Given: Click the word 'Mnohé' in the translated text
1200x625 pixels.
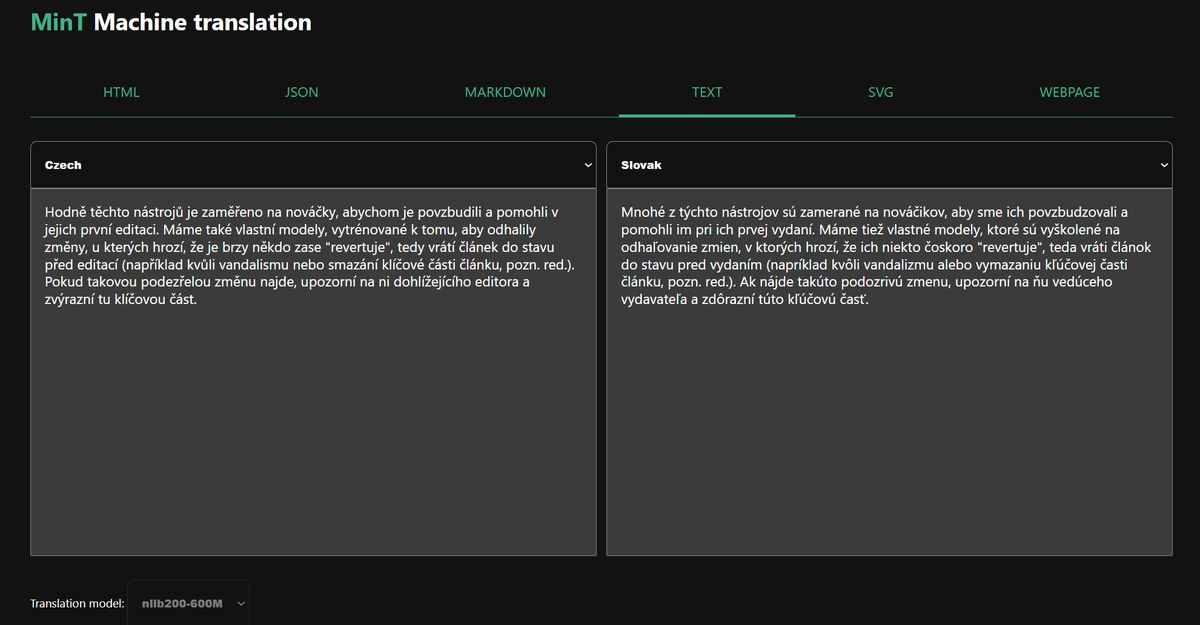Looking at the screenshot, I should point(642,212).
